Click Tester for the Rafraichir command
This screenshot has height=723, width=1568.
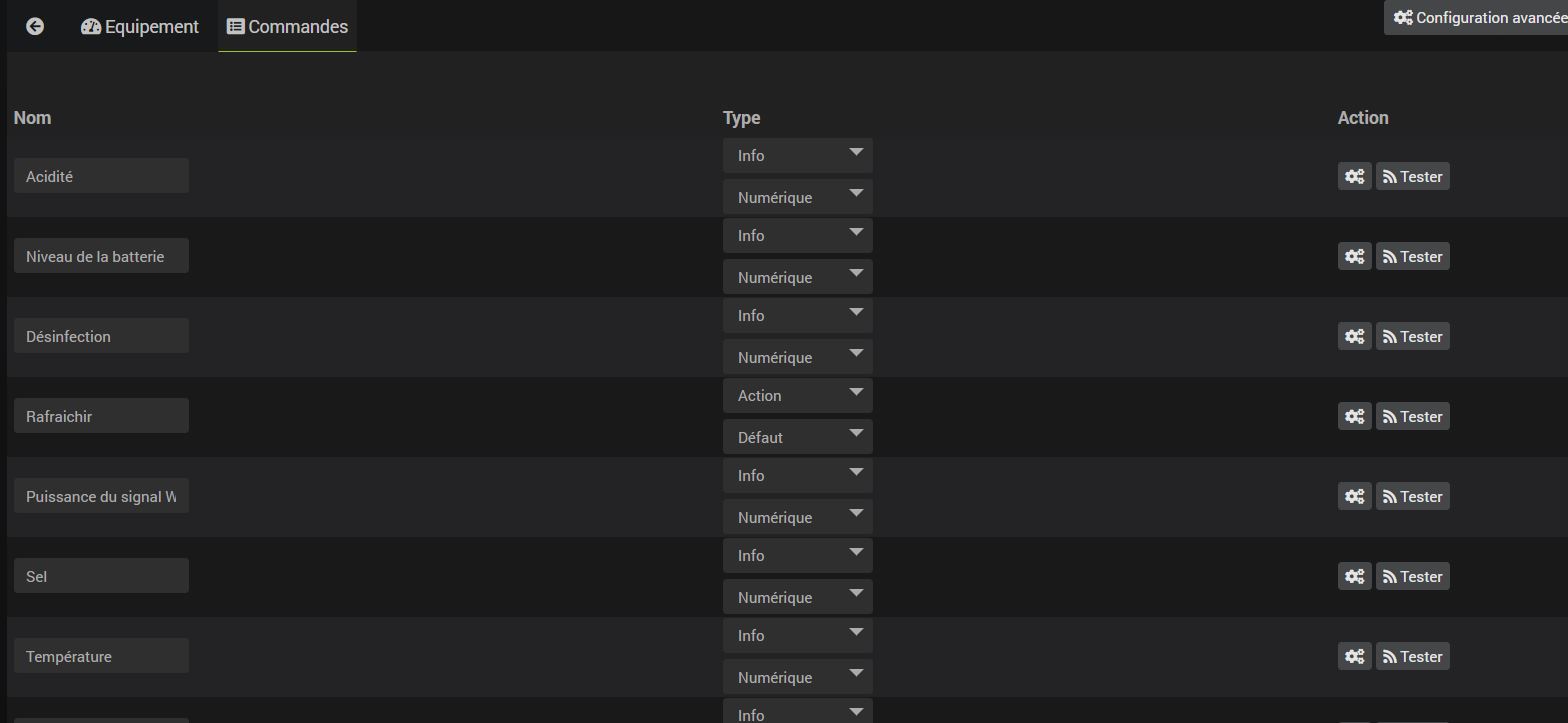coord(1413,416)
